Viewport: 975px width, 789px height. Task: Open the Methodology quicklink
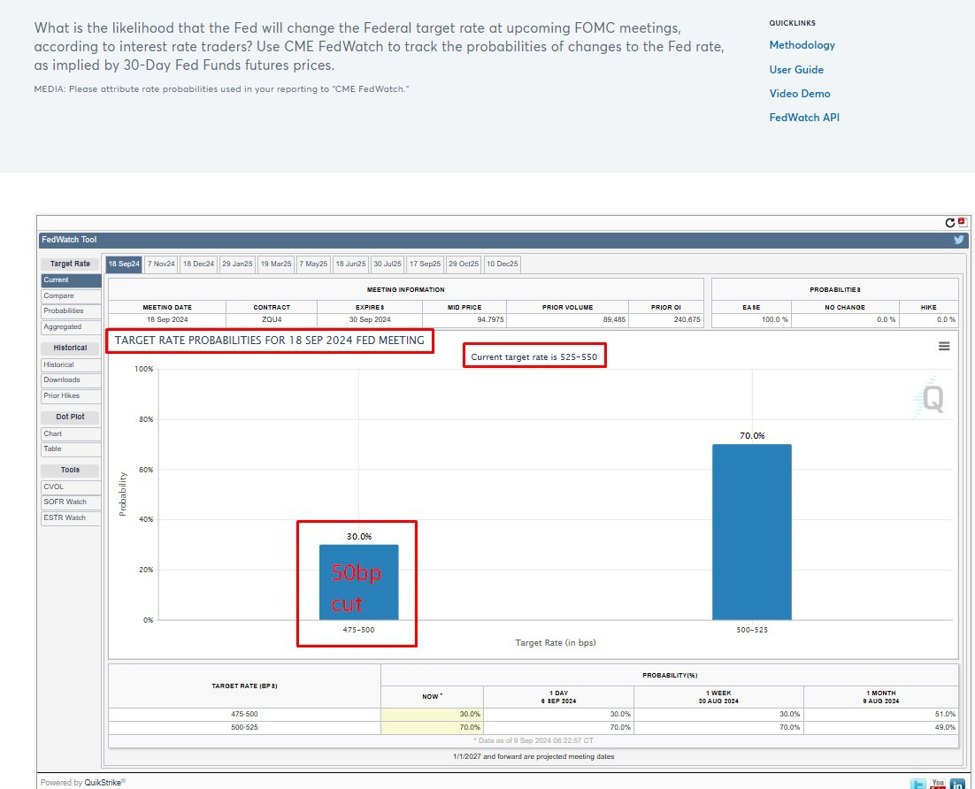click(802, 45)
